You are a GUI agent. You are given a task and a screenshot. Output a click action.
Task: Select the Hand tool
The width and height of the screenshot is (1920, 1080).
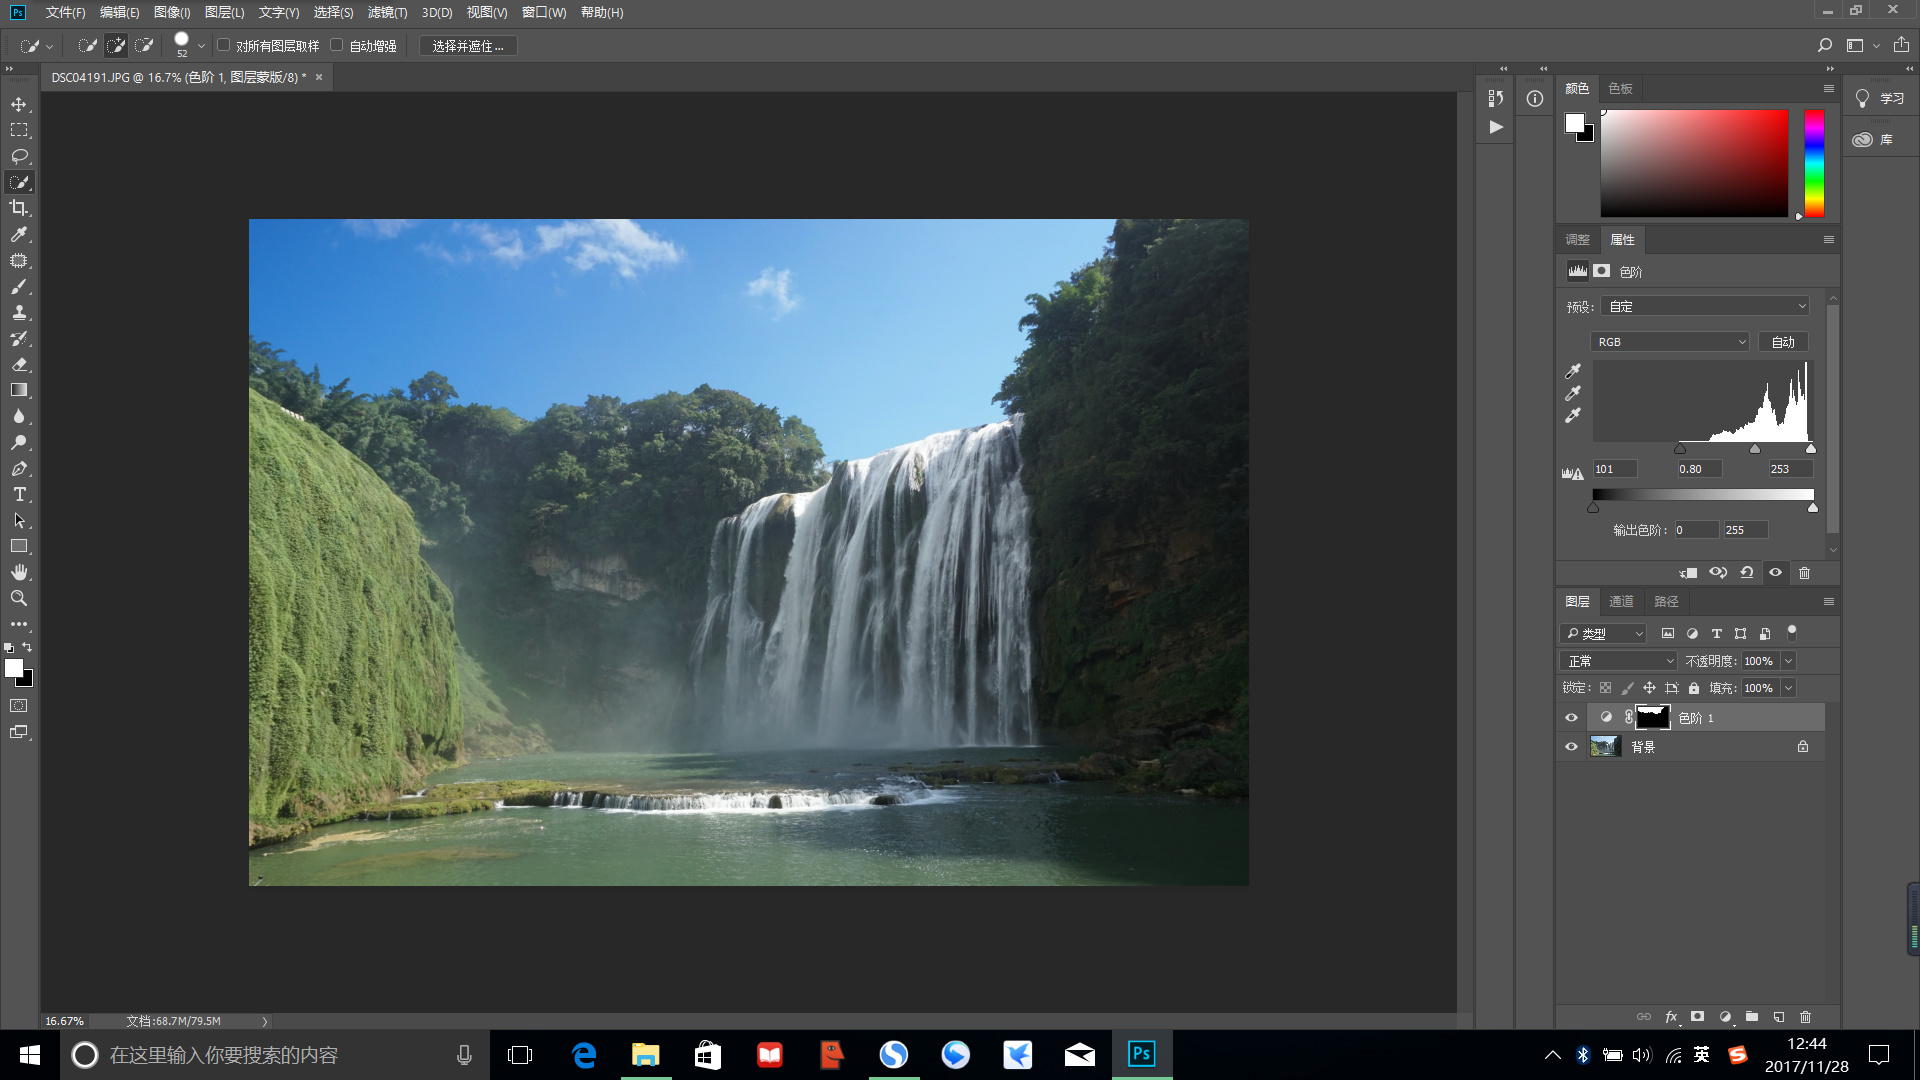point(19,572)
